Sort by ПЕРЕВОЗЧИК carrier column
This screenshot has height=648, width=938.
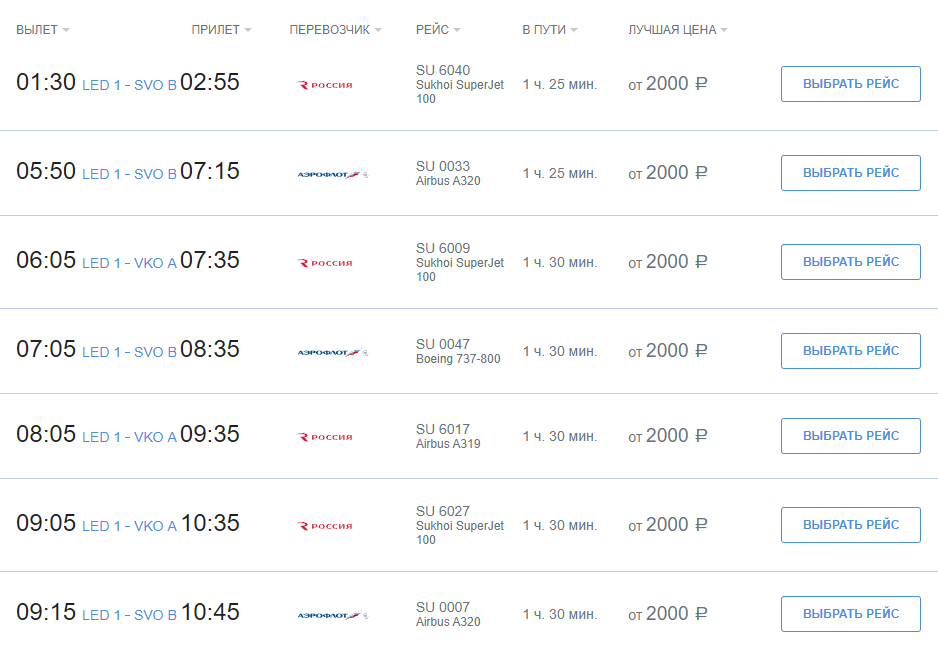click(x=335, y=30)
